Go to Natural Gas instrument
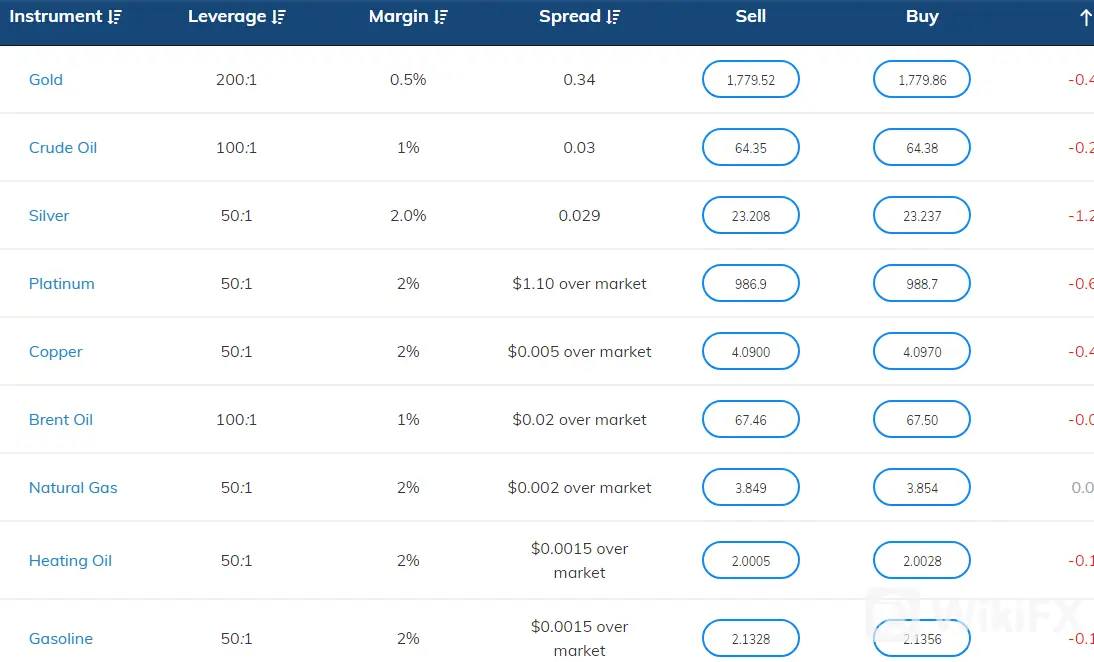 pyautogui.click(x=73, y=488)
